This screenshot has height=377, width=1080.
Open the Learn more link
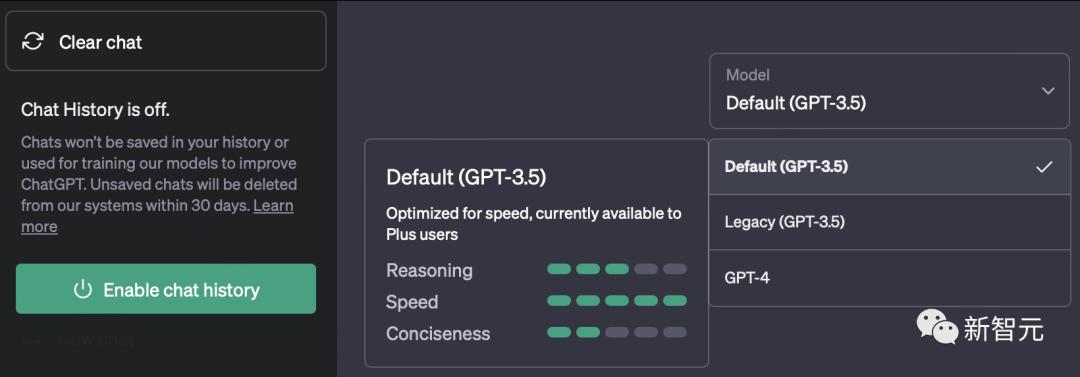click(157, 216)
